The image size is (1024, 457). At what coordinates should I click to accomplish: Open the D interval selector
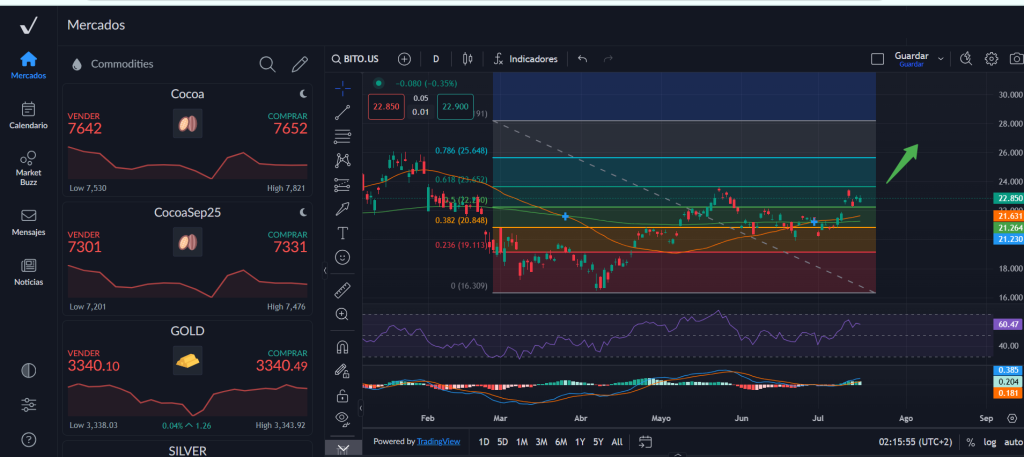coord(436,59)
